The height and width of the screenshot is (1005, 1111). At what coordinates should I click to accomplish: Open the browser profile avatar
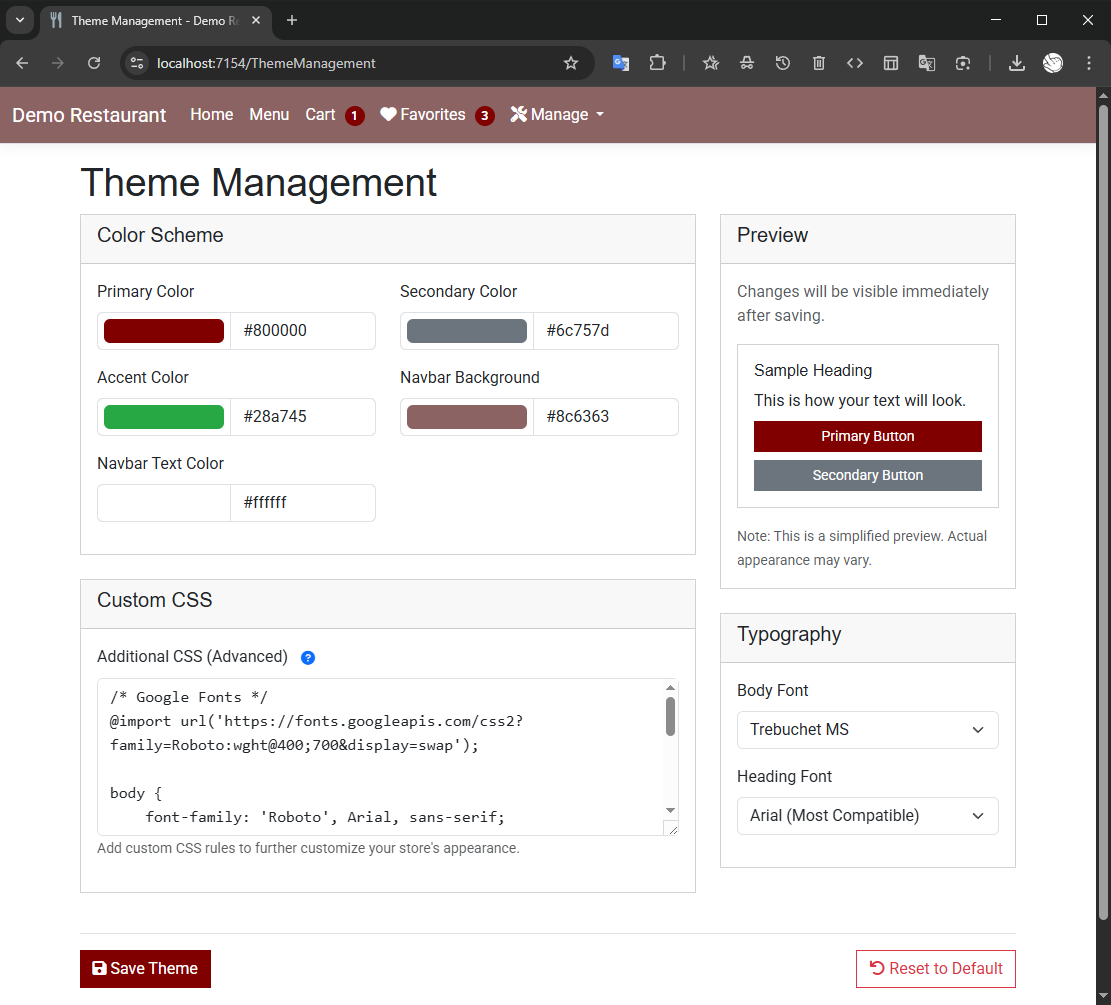[x=1053, y=63]
